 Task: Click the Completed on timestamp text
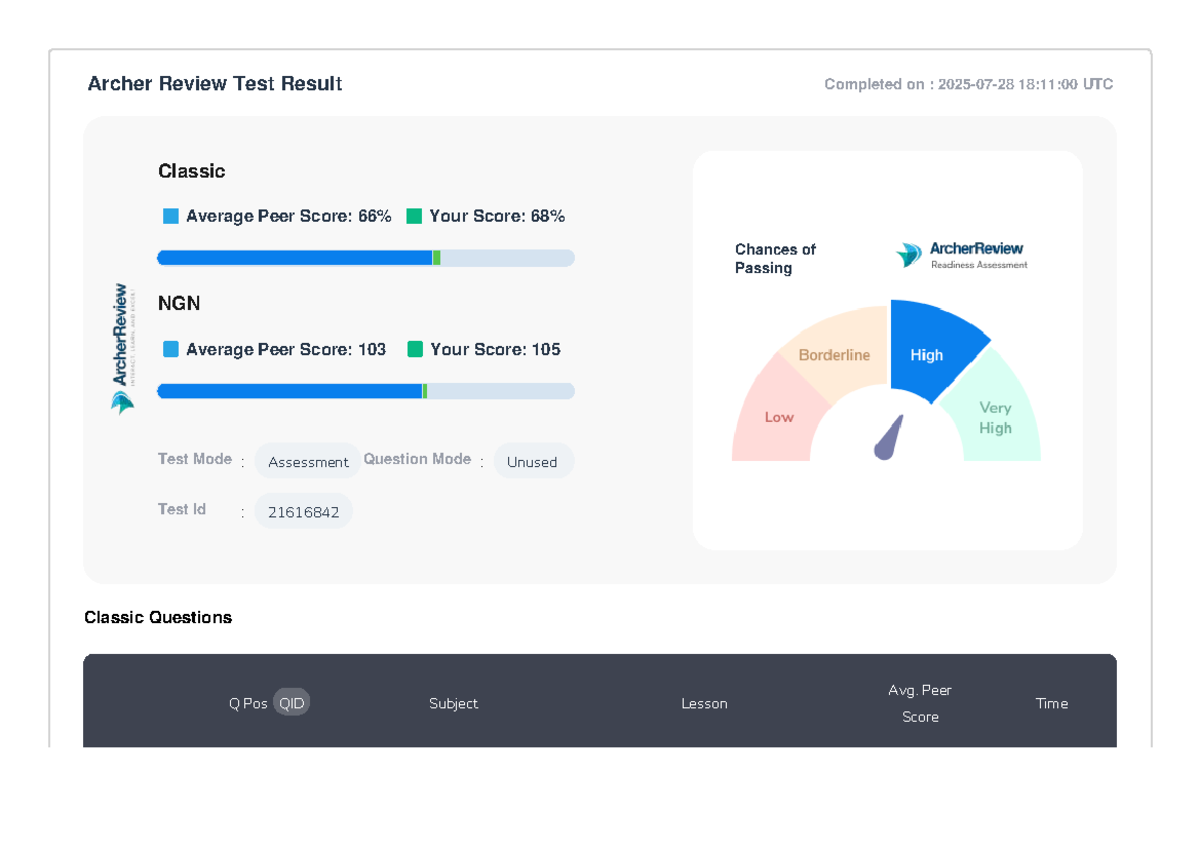pyautogui.click(x=969, y=84)
